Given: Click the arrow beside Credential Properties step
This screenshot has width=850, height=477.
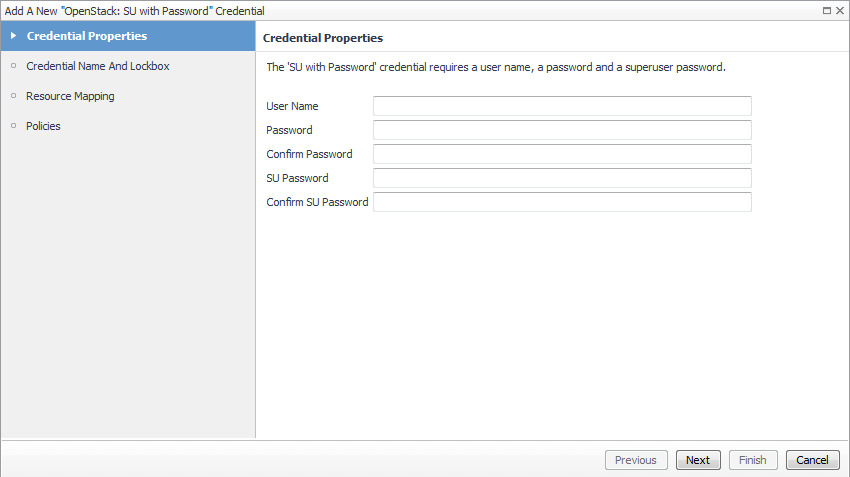Looking at the screenshot, I should (x=13, y=36).
